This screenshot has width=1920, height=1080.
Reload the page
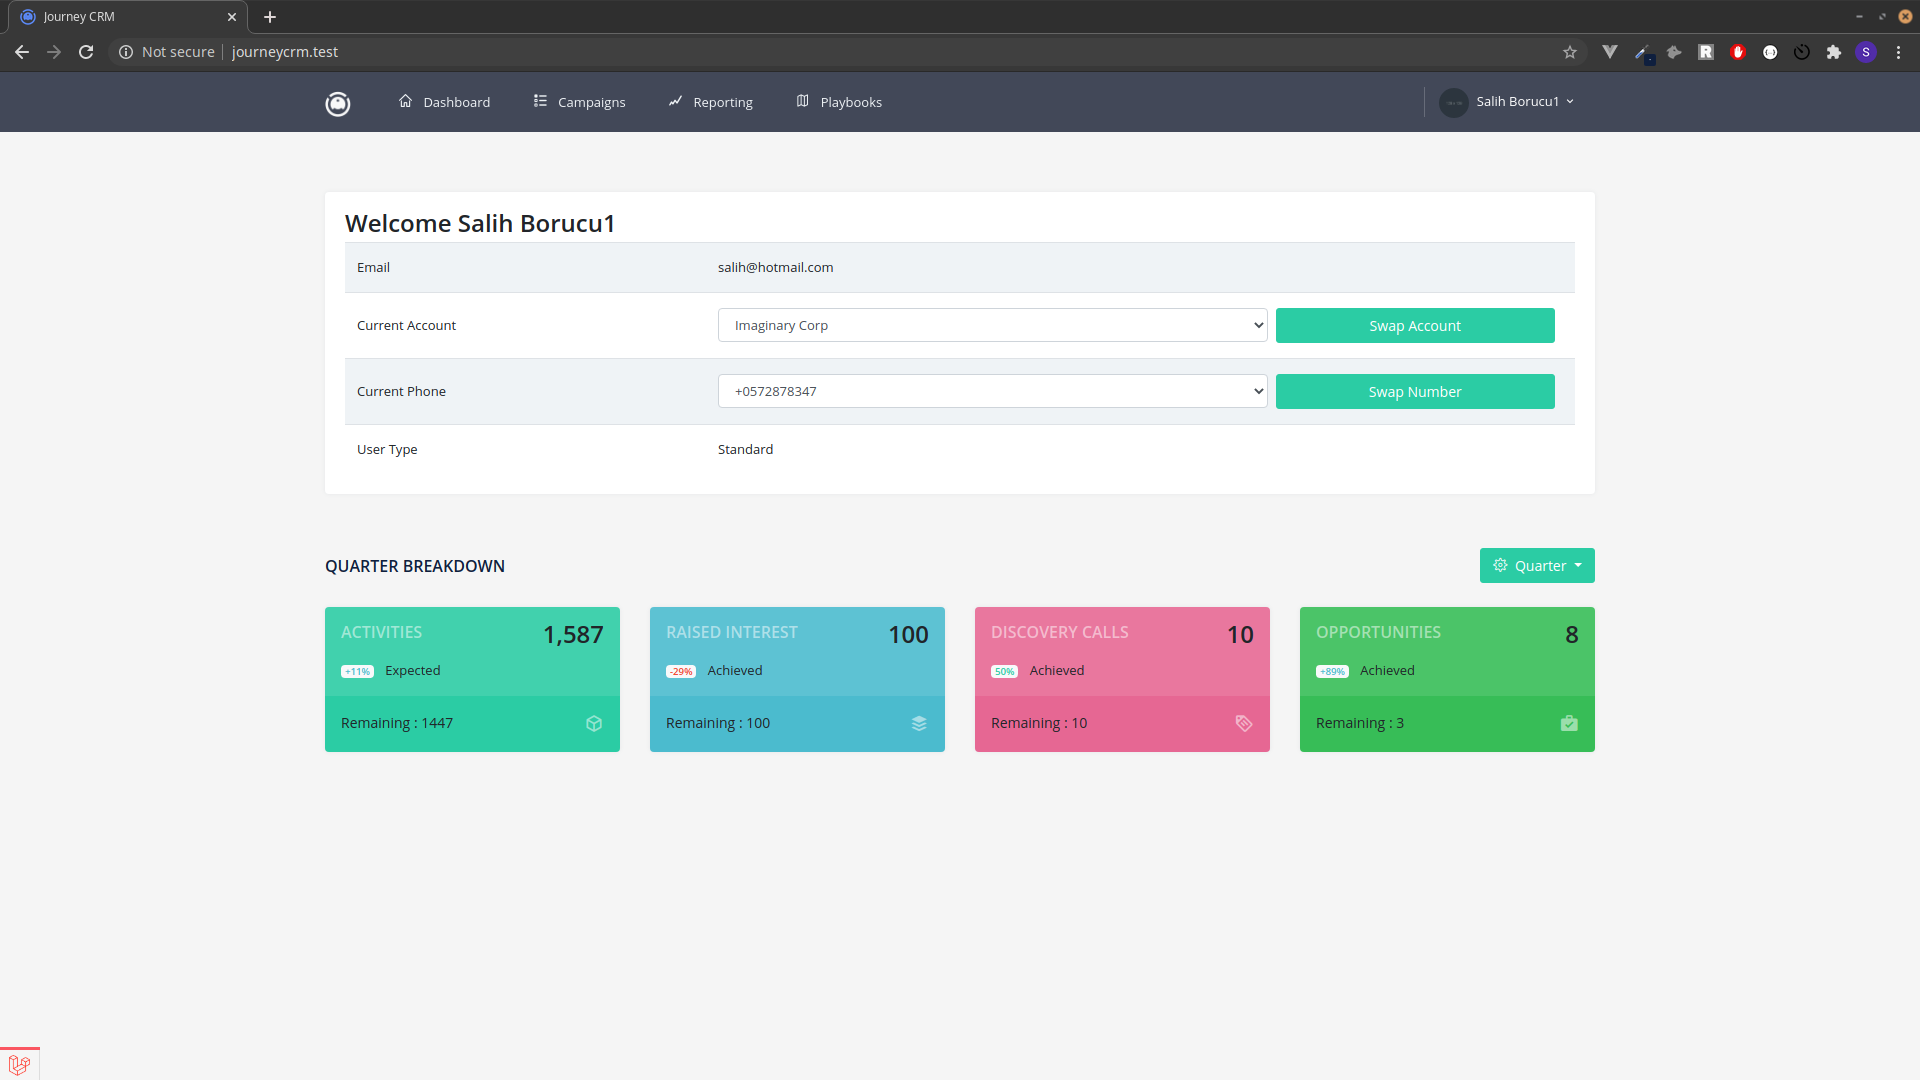[x=86, y=52]
